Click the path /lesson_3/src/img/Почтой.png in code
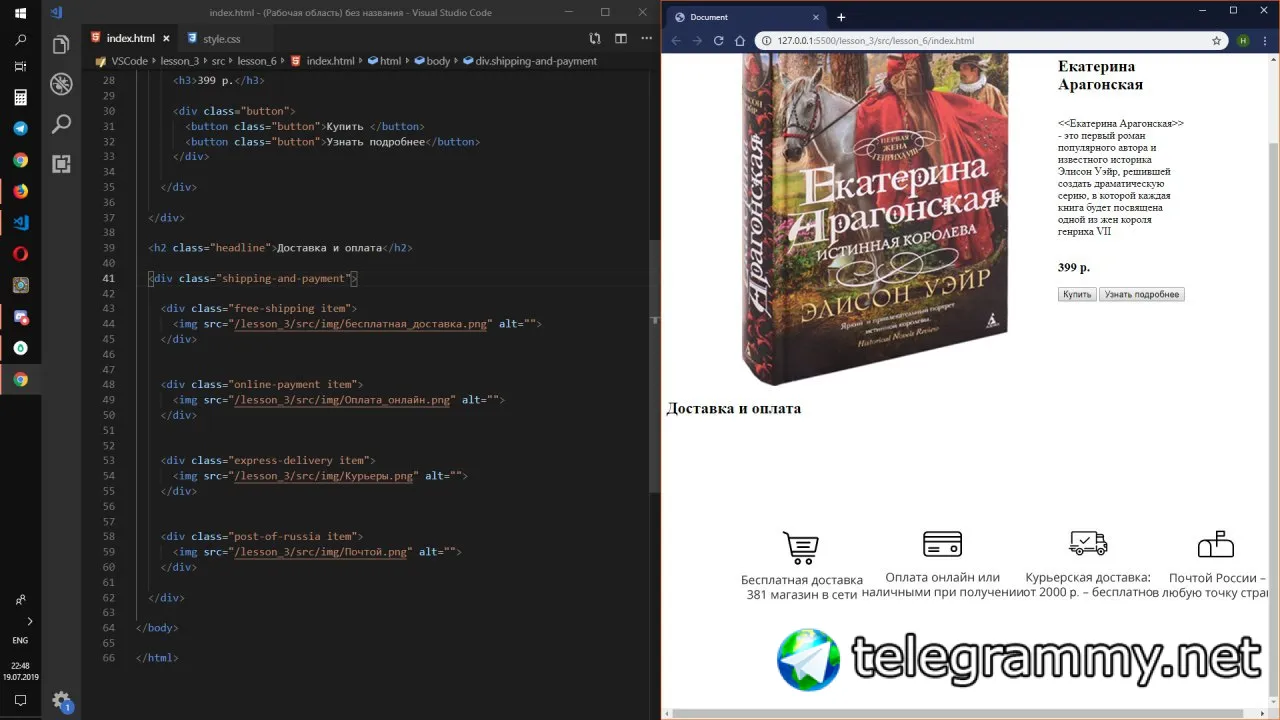Image resolution: width=1280 pixels, height=720 pixels. (x=321, y=552)
